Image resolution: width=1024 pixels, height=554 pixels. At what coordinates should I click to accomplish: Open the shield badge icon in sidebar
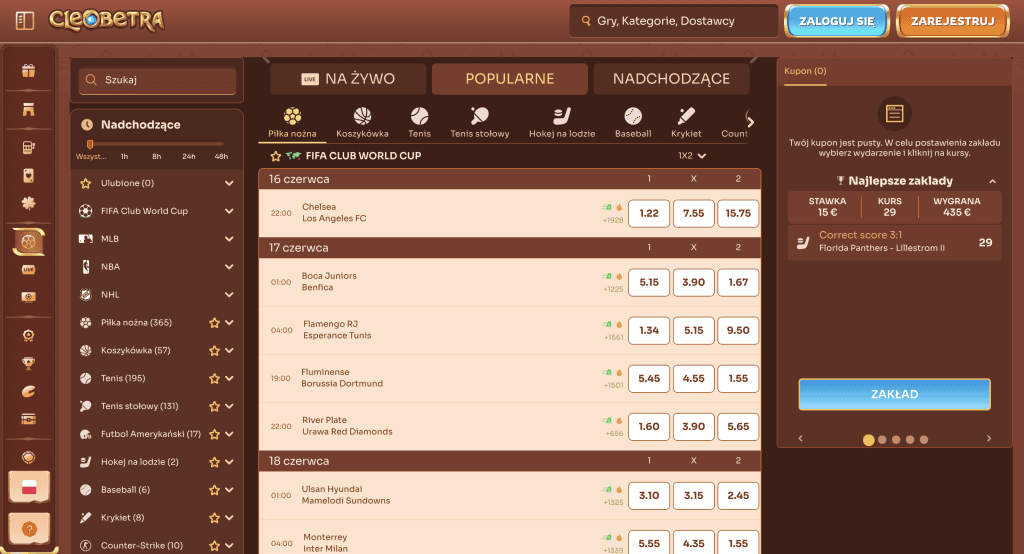pyautogui.click(x=28, y=457)
